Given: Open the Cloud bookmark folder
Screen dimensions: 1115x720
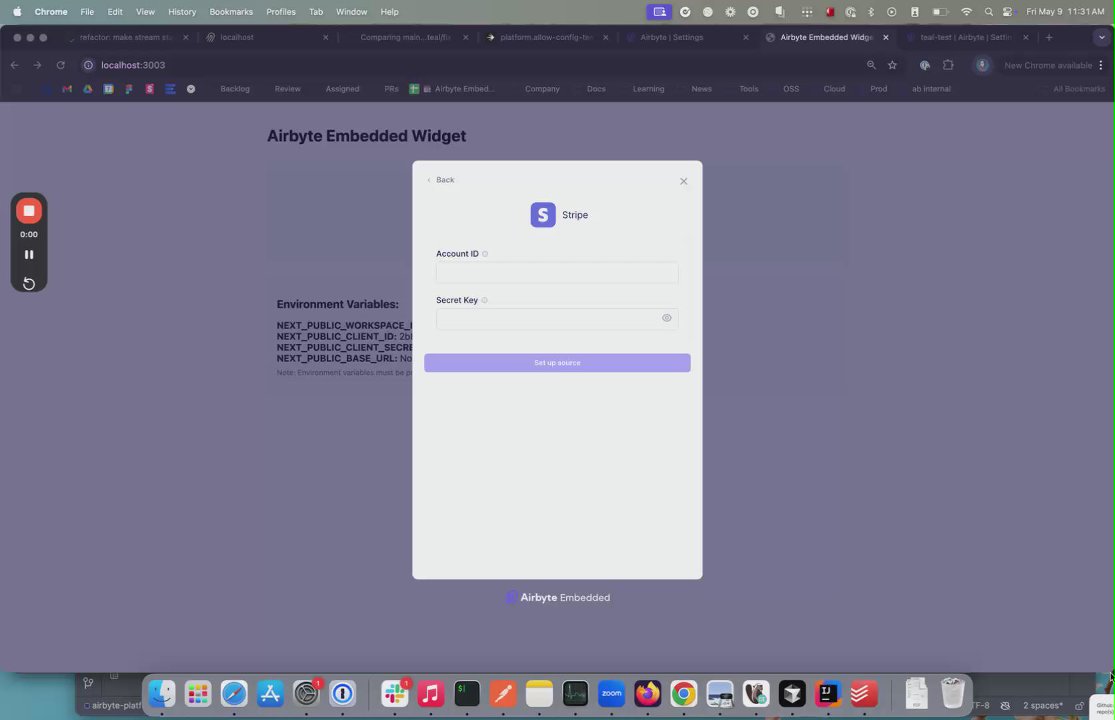Looking at the screenshot, I should click(834, 89).
